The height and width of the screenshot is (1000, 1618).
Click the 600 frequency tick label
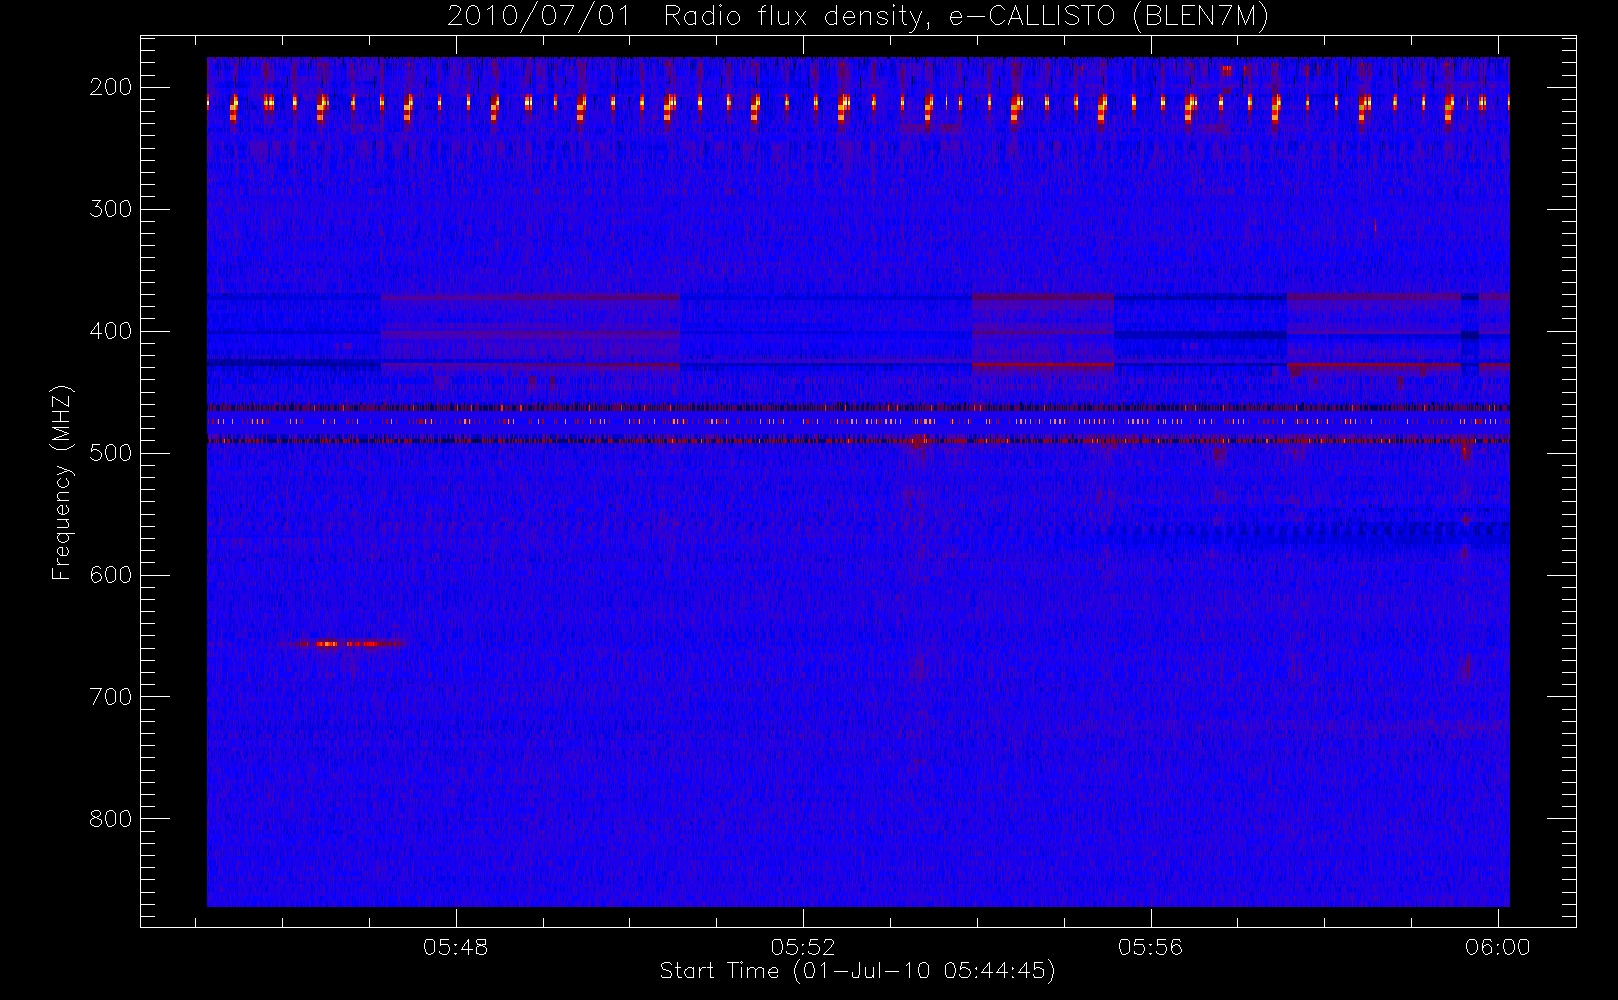(x=111, y=575)
